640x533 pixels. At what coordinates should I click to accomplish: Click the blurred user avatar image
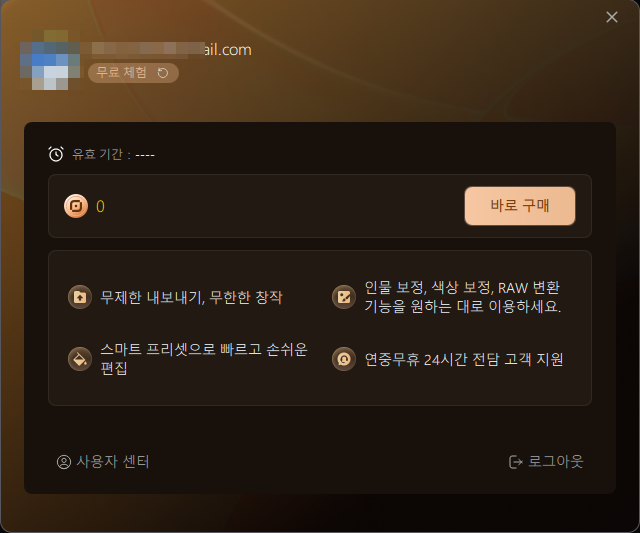point(50,60)
